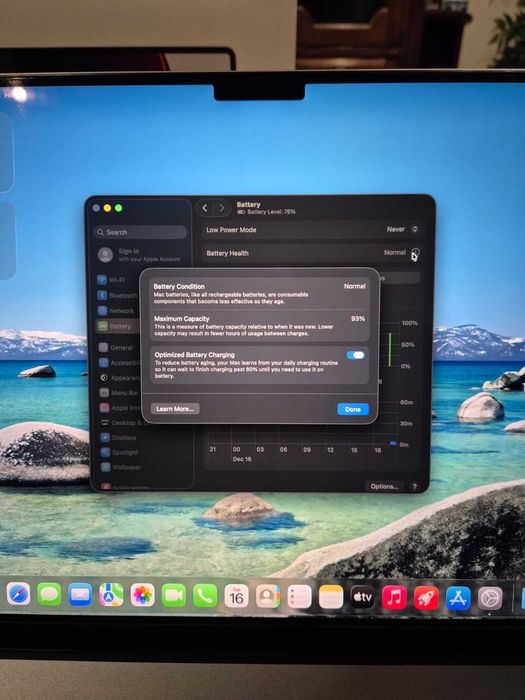Click the Maximum Capacity 93% value
Image resolution: width=525 pixels, height=700 pixels.
(358, 319)
